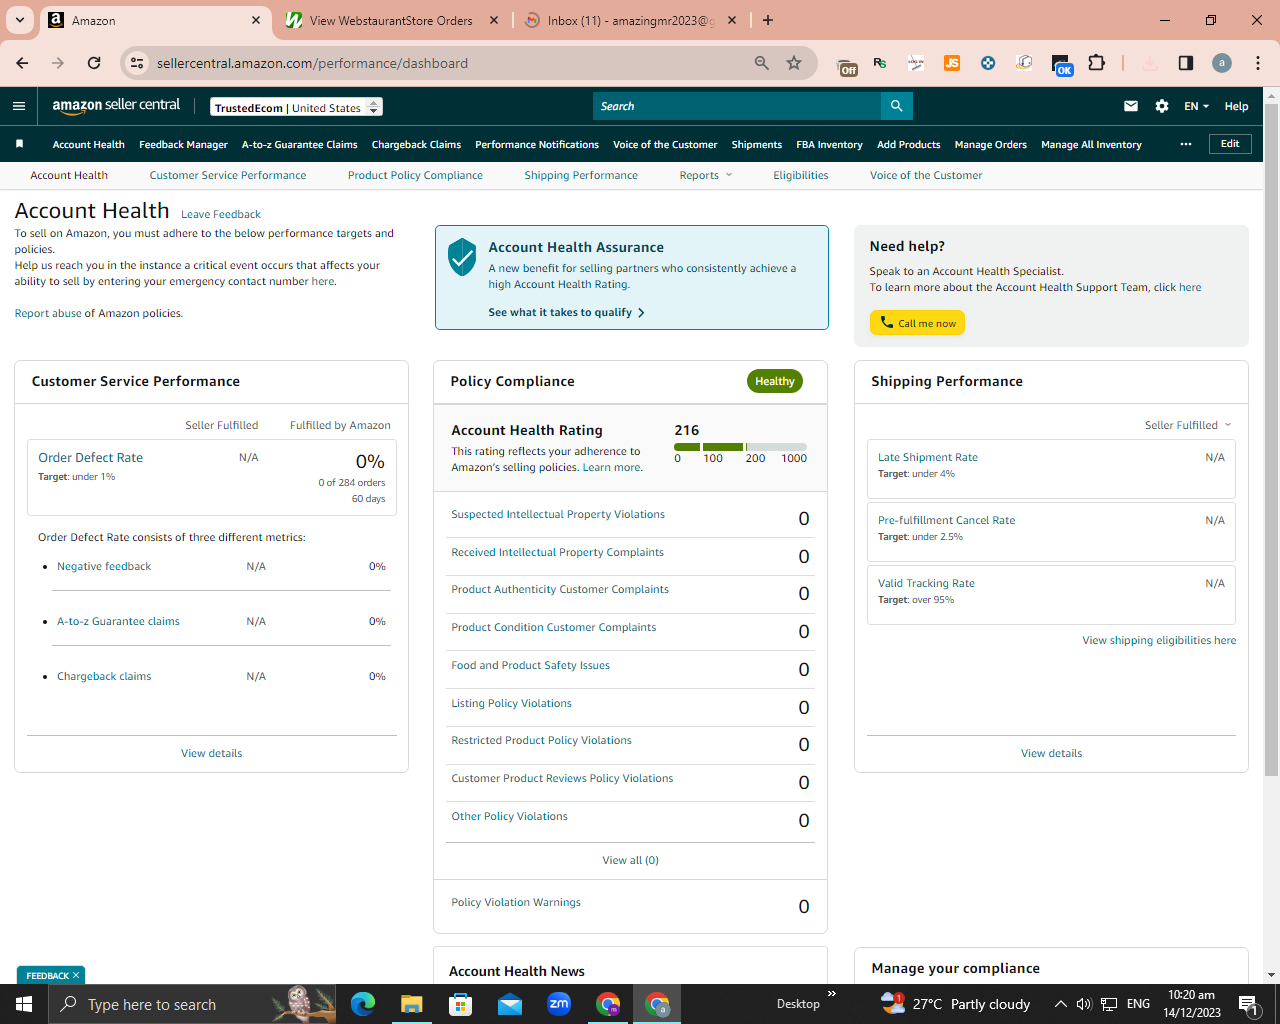The image size is (1280, 1024).
Task: Click the Call me now button
Action: [917, 323]
